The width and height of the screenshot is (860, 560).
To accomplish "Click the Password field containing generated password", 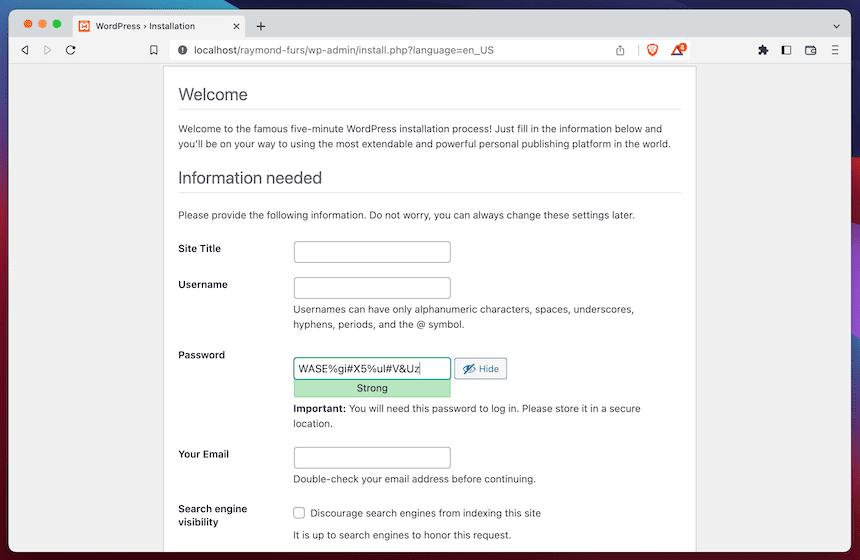I will coord(372,369).
